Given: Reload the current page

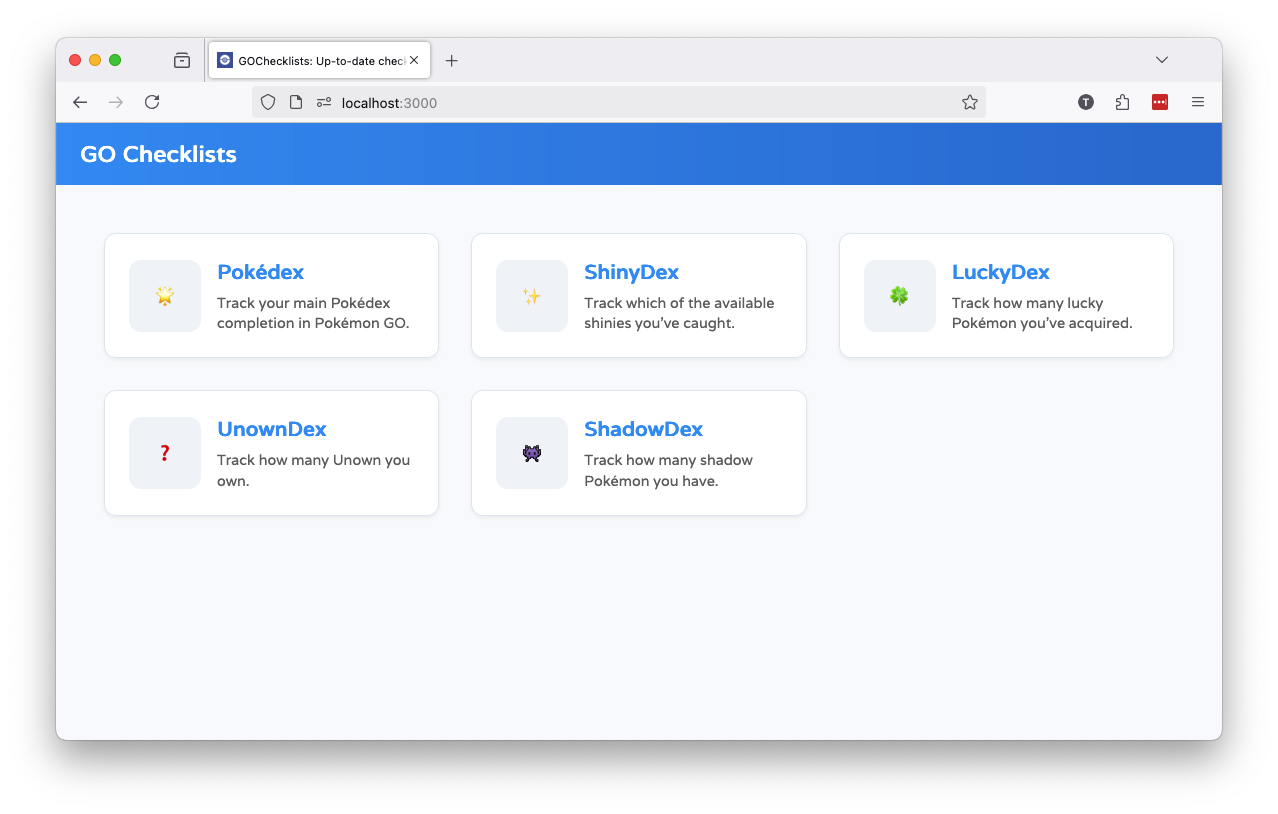Looking at the screenshot, I should [152, 102].
